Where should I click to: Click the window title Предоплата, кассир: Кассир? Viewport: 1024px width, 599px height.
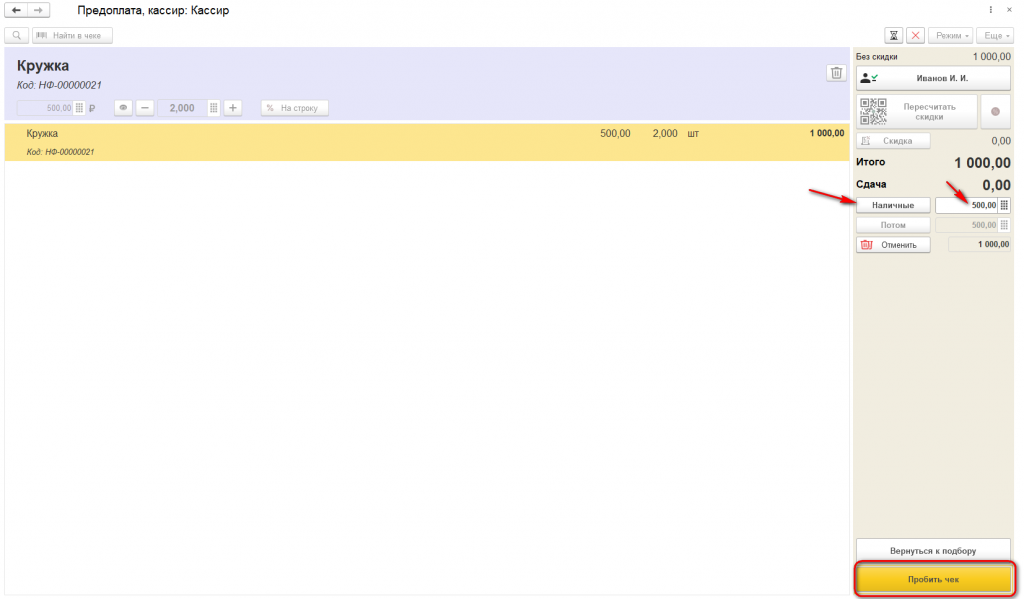(153, 10)
